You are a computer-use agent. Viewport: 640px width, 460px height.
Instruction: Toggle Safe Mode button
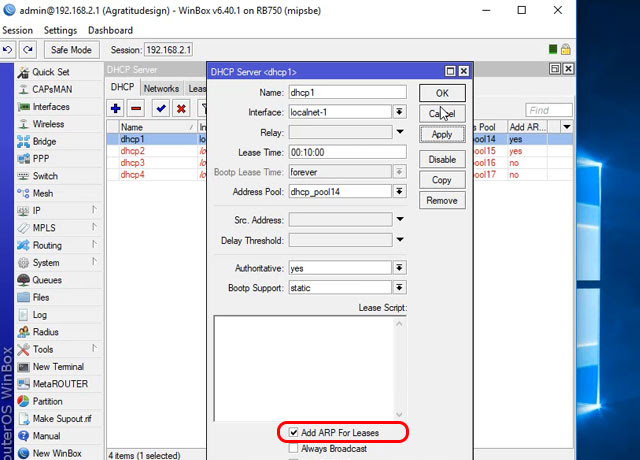[x=71, y=50]
